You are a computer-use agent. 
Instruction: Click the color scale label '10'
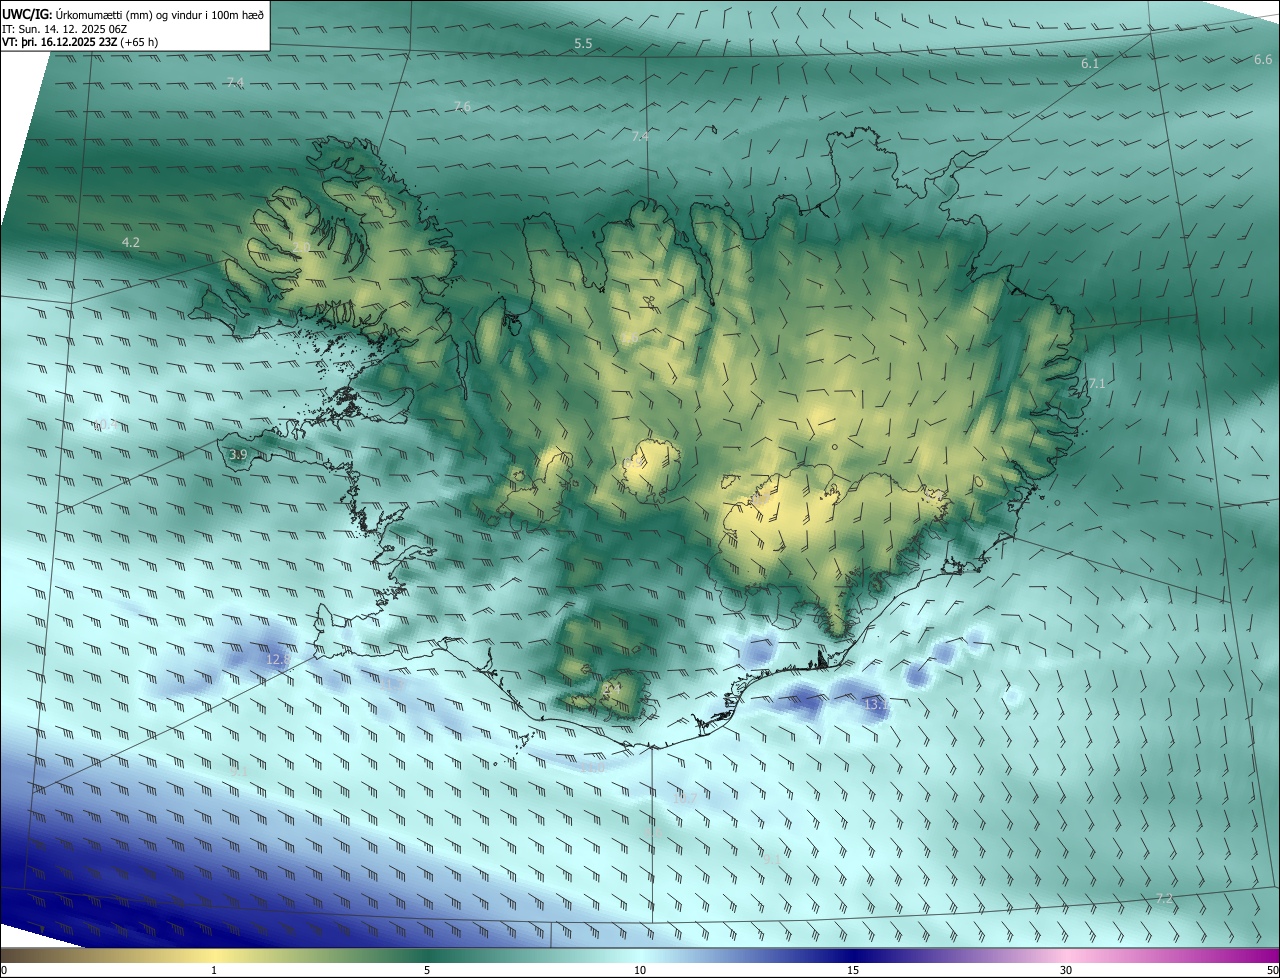click(640, 971)
